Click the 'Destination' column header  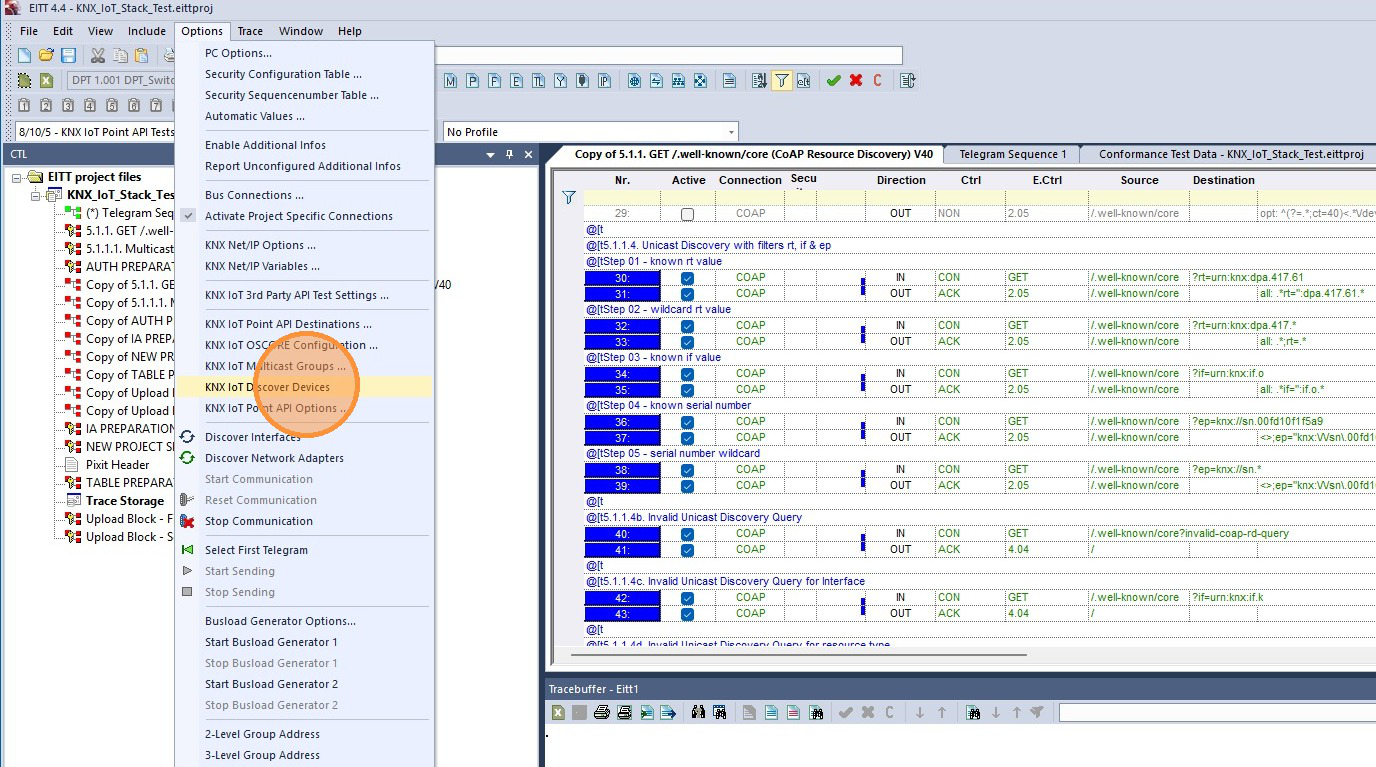coord(1223,180)
